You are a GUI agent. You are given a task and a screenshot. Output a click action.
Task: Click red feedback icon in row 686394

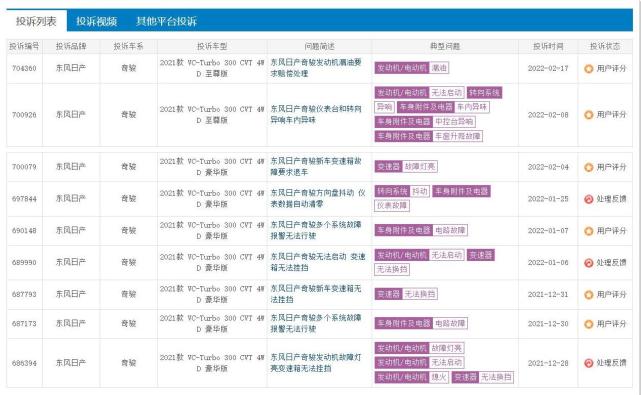click(x=588, y=363)
